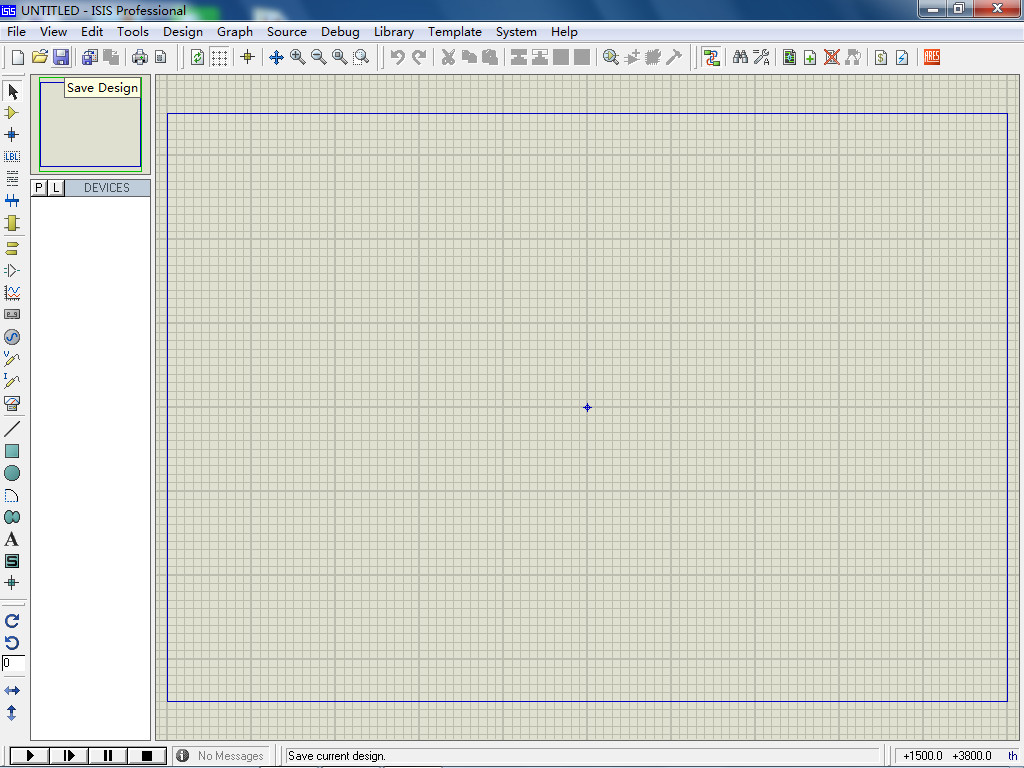The image size is (1024, 768).
Task: Select the 2D circle graphics tool
Action: pos(12,473)
